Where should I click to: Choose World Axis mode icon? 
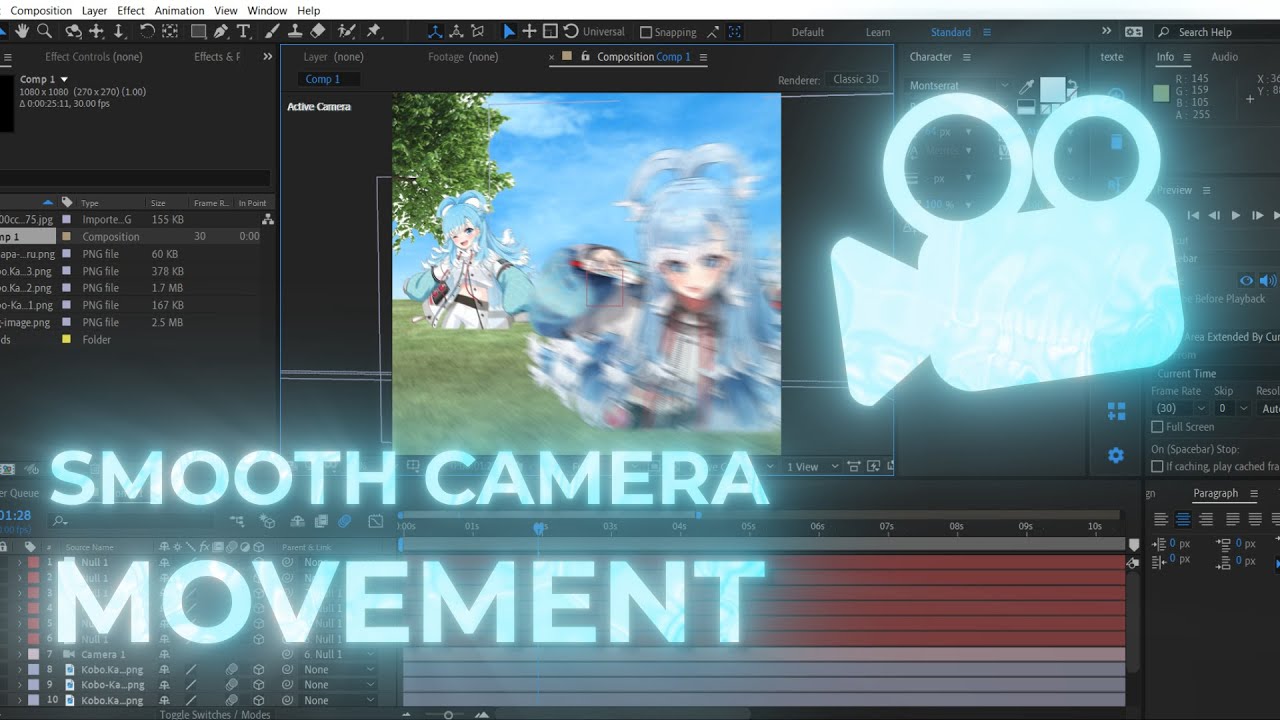pos(457,32)
